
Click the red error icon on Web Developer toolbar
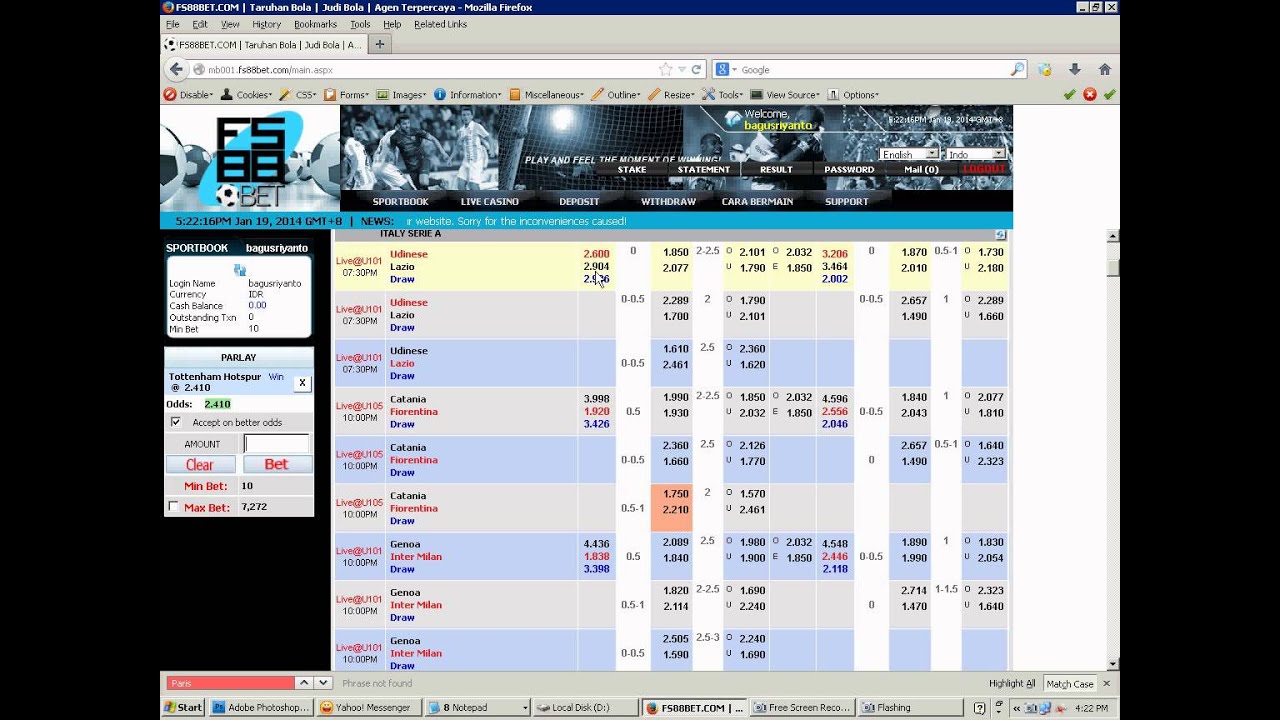point(1090,94)
